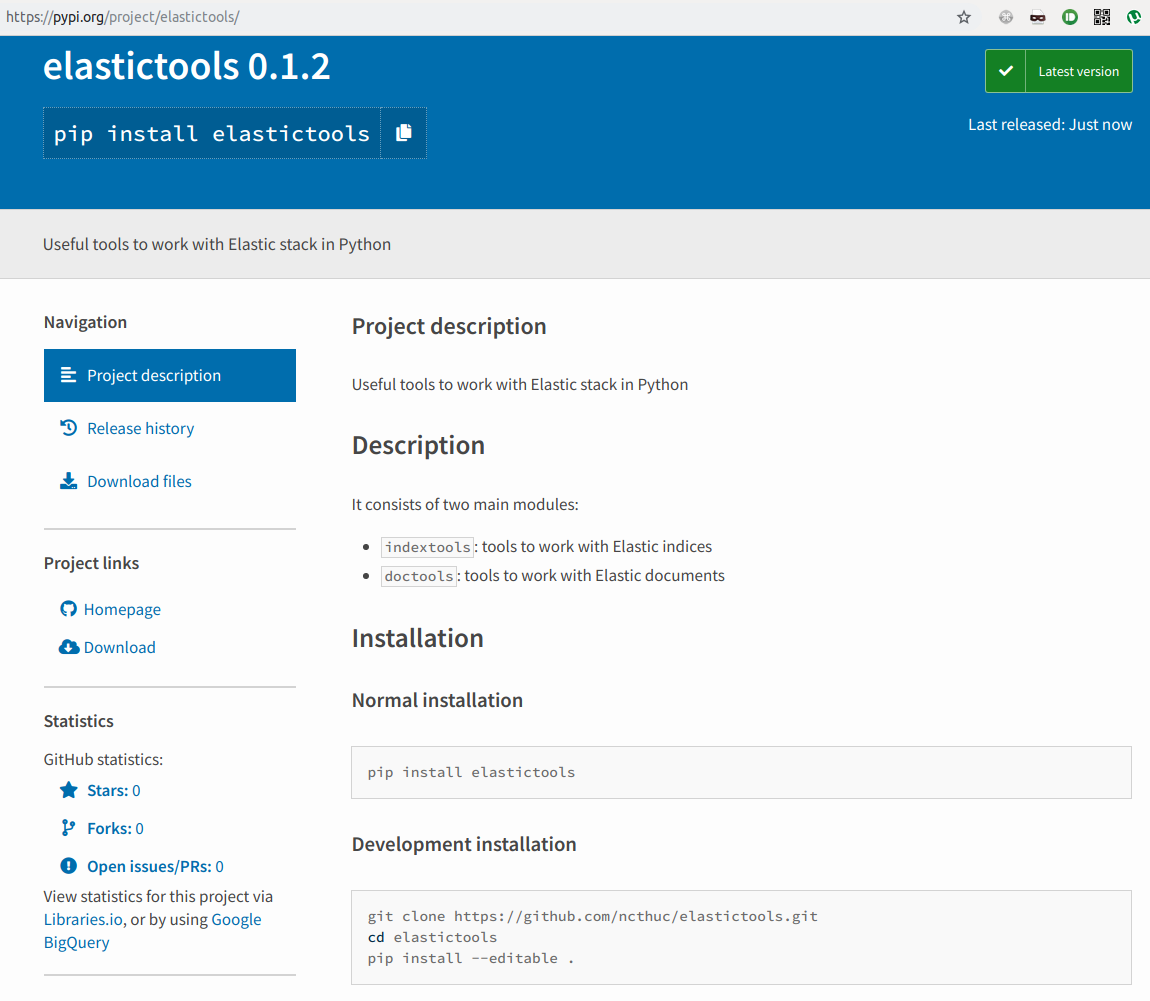Click the 'cd elastictools' code line
The width and height of the screenshot is (1150, 1001).
[x=432, y=937]
